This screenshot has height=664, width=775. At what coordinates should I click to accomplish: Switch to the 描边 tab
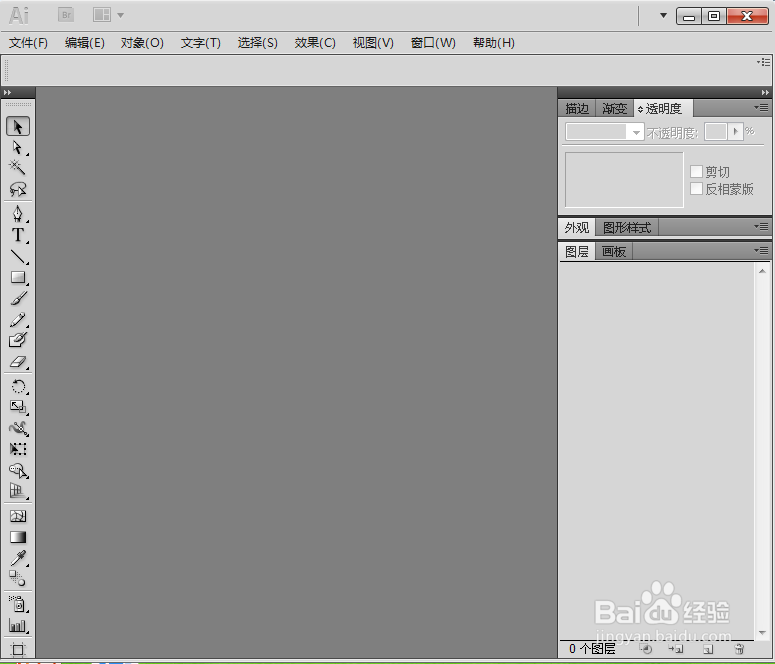click(577, 108)
